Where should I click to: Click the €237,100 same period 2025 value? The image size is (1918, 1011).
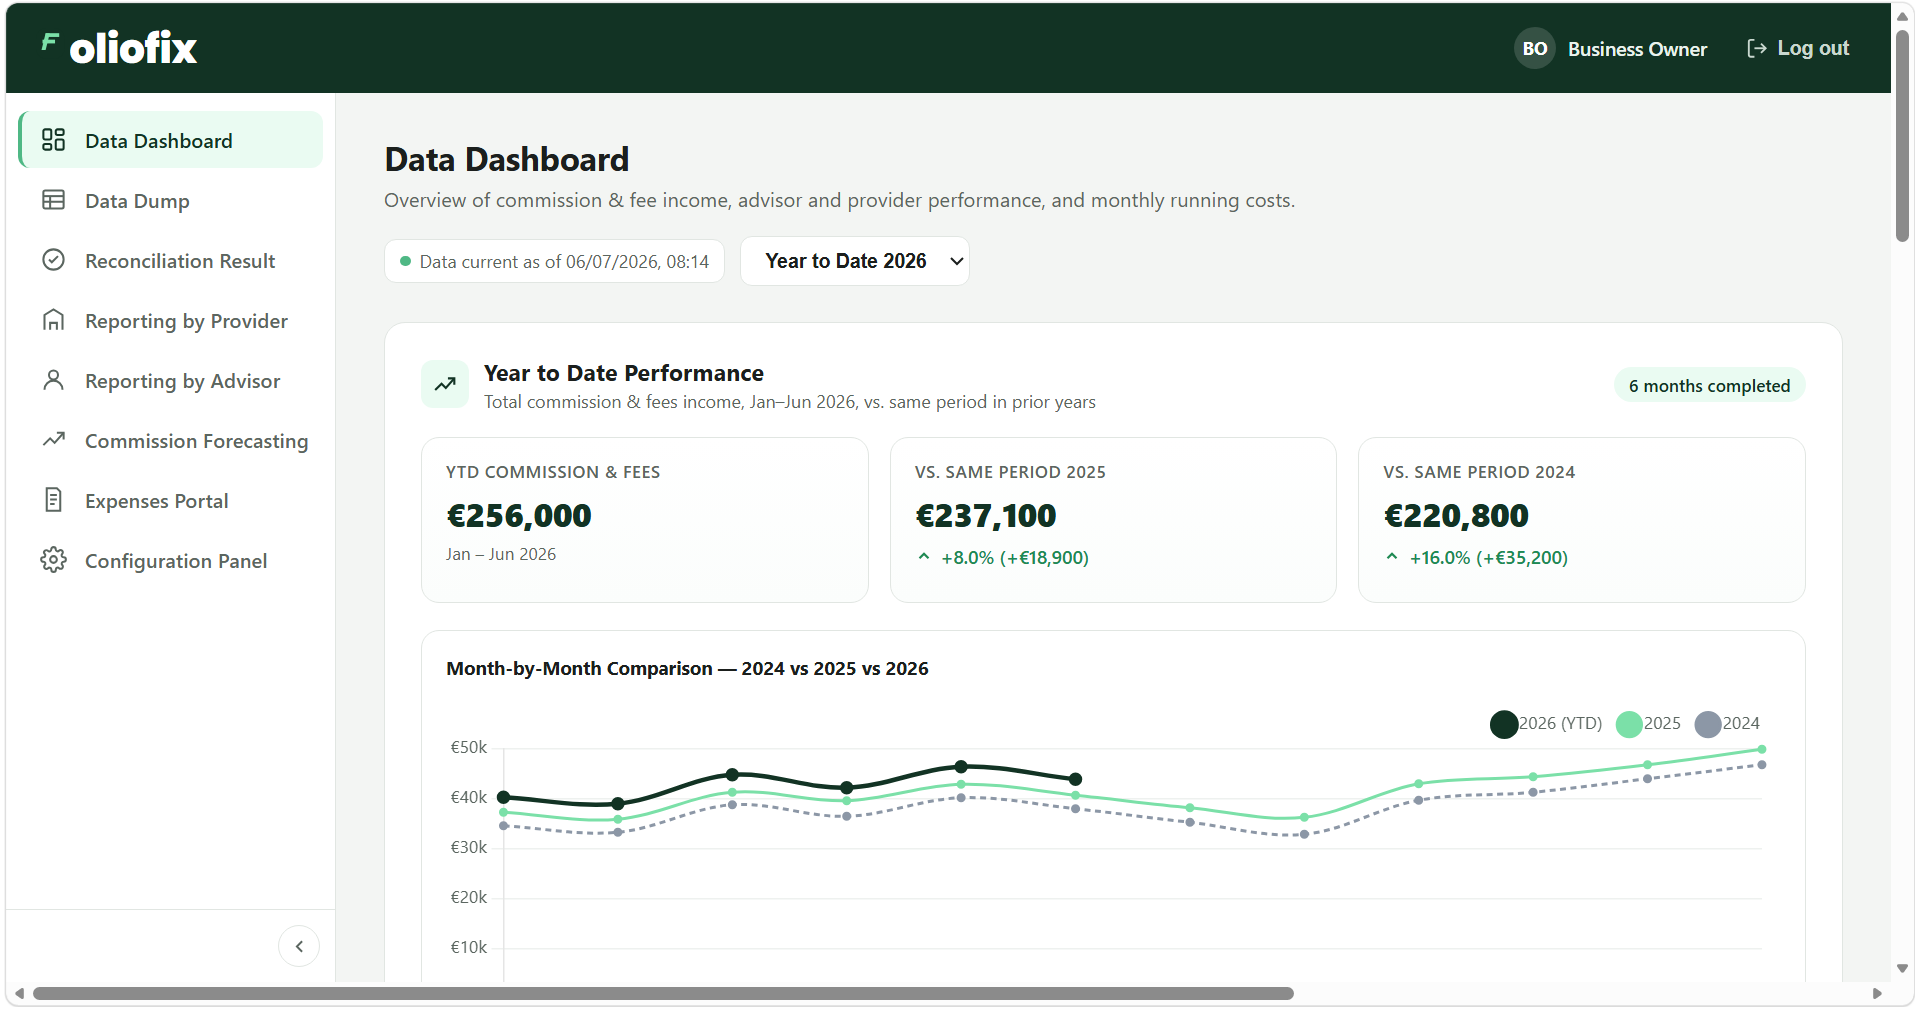tap(986, 515)
